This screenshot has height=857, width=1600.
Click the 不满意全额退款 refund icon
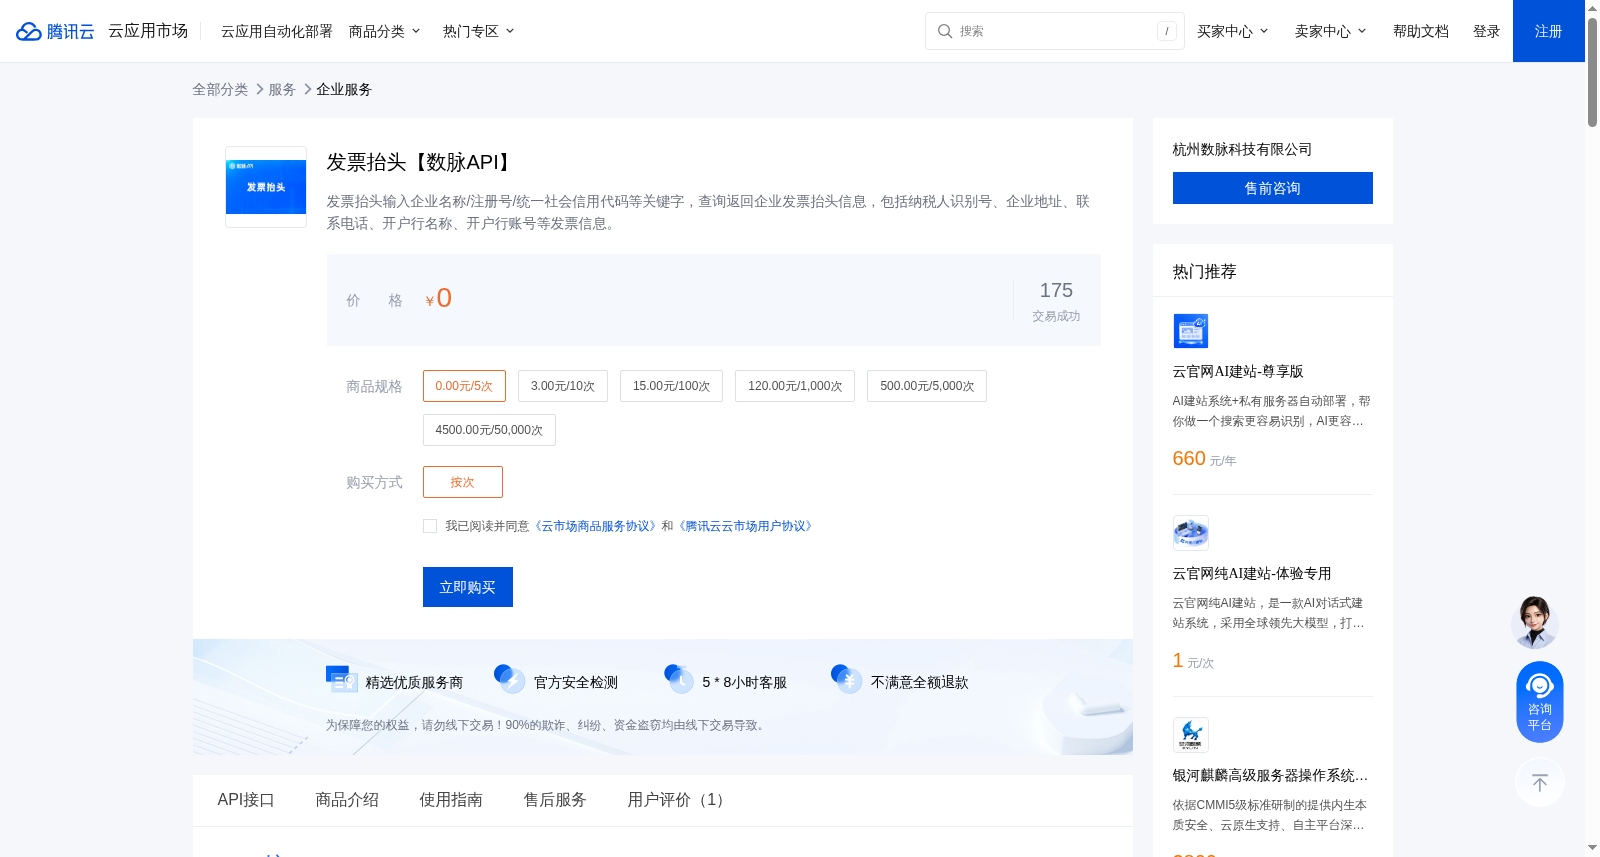pos(847,679)
